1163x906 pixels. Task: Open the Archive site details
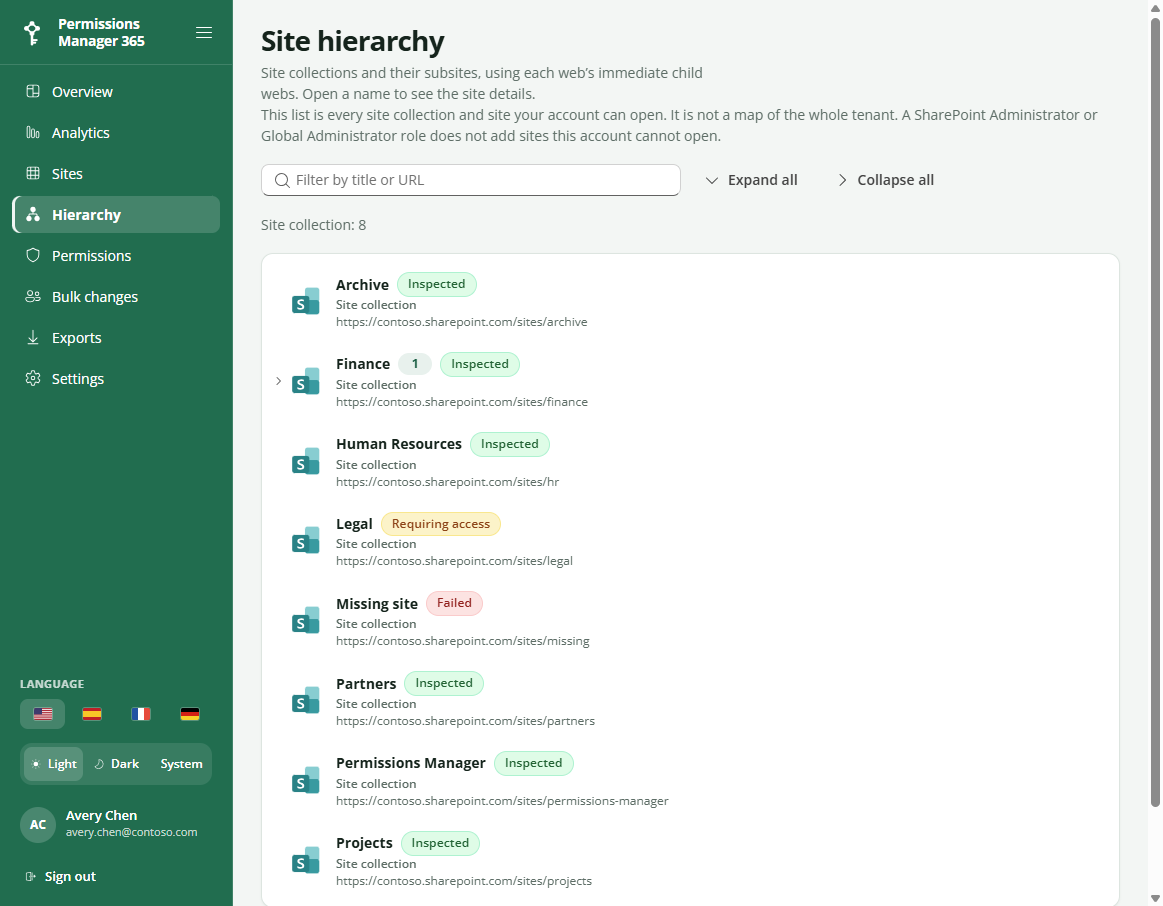pyautogui.click(x=362, y=285)
